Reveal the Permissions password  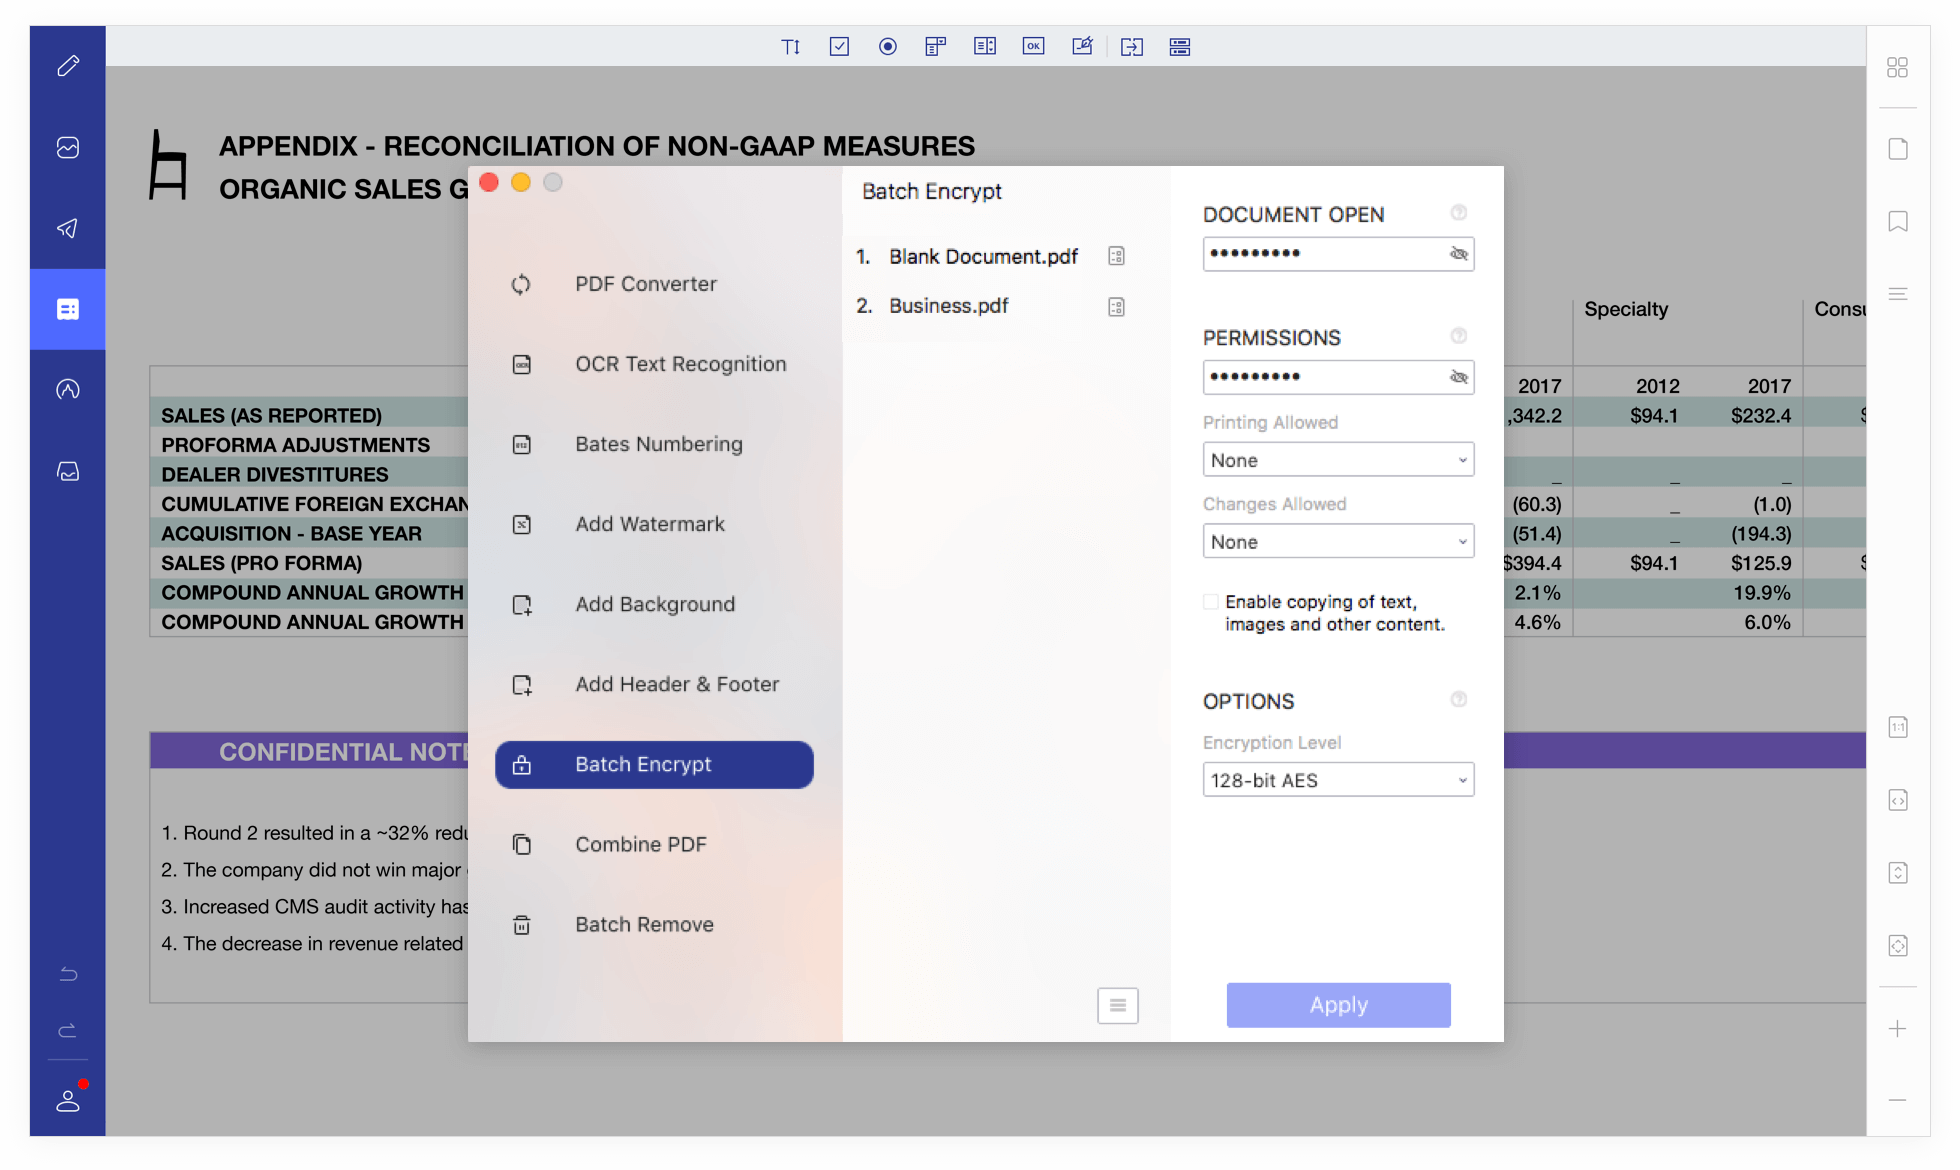pyautogui.click(x=1459, y=377)
